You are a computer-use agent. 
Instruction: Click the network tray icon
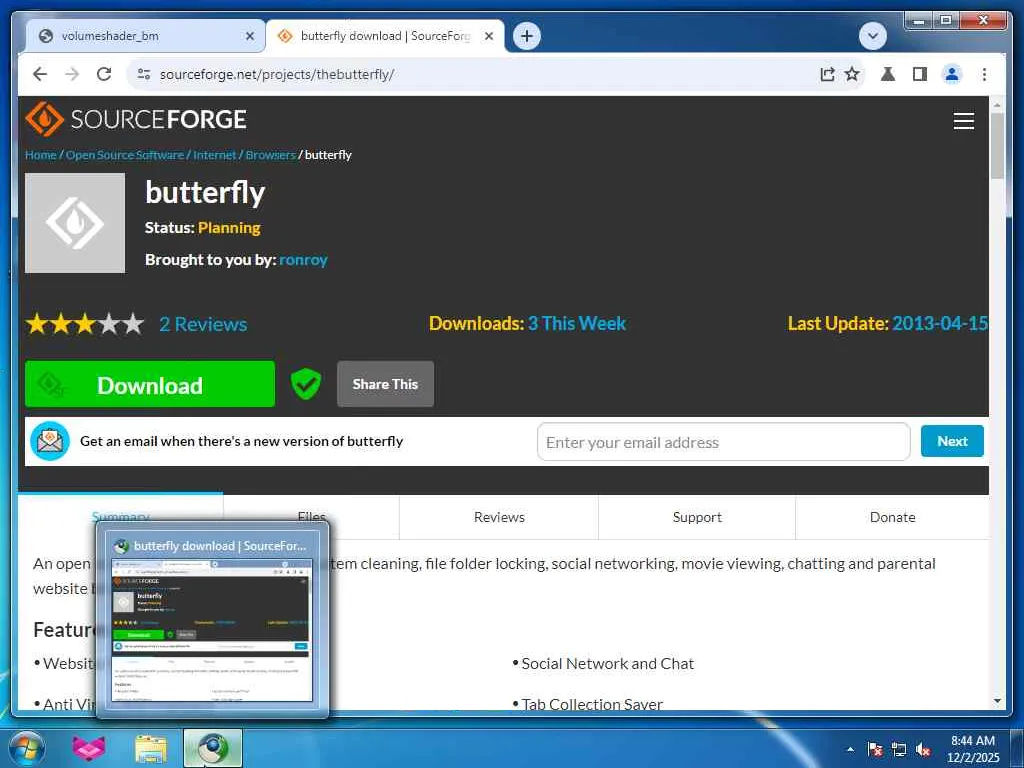(x=899, y=750)
